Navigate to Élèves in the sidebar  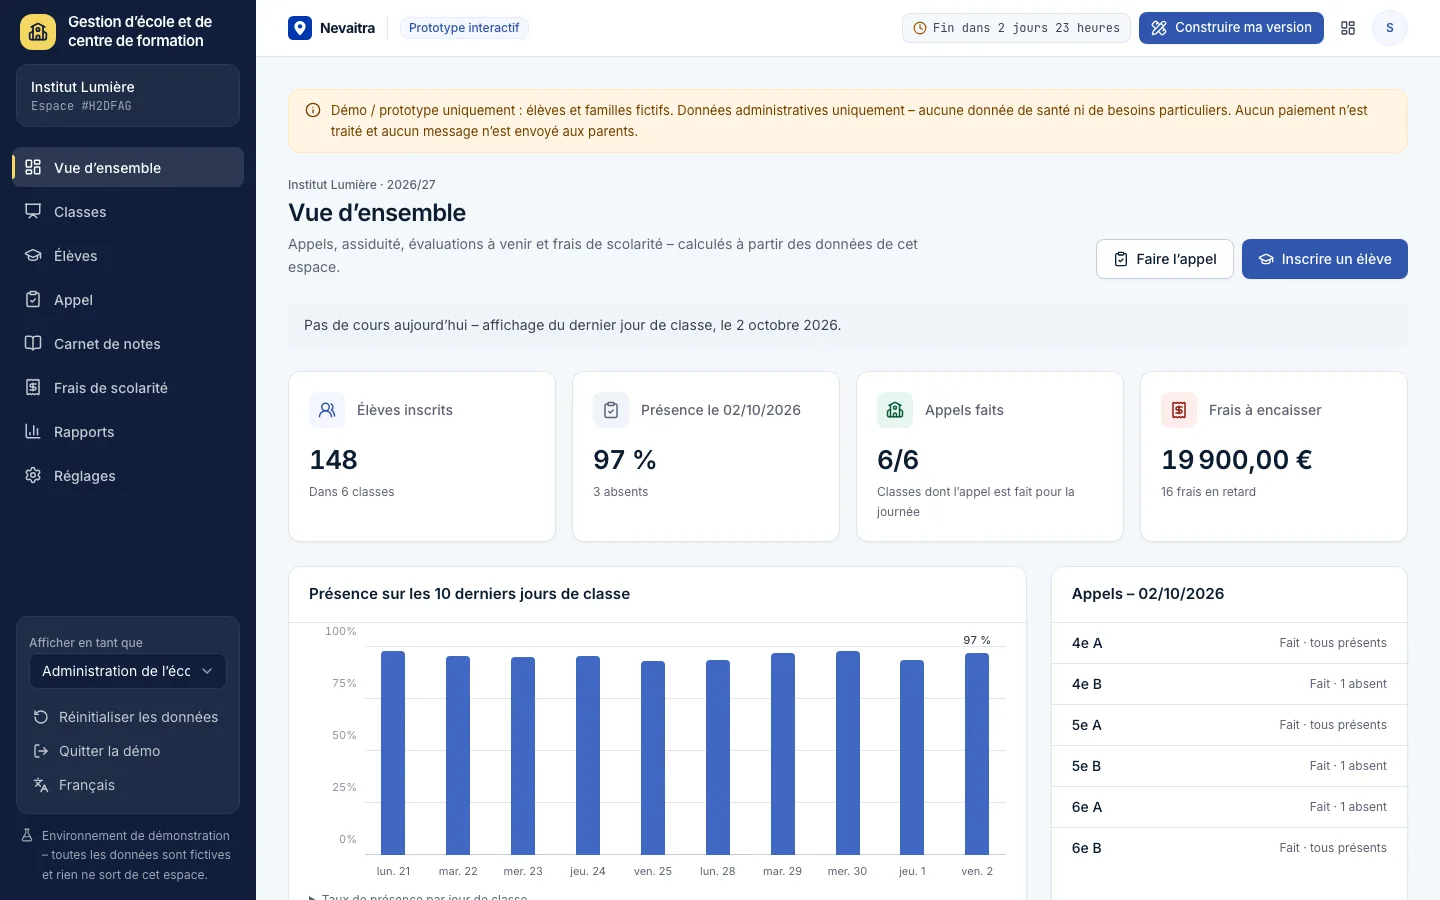coord(128,255)
